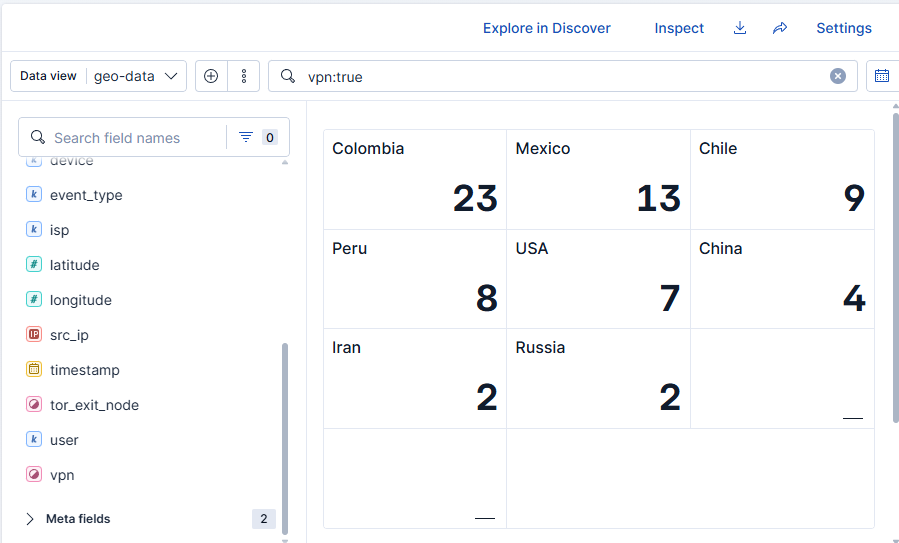This screenshot has height=543, width=899.
Task: Select the user field
Action: click(64, 440)
